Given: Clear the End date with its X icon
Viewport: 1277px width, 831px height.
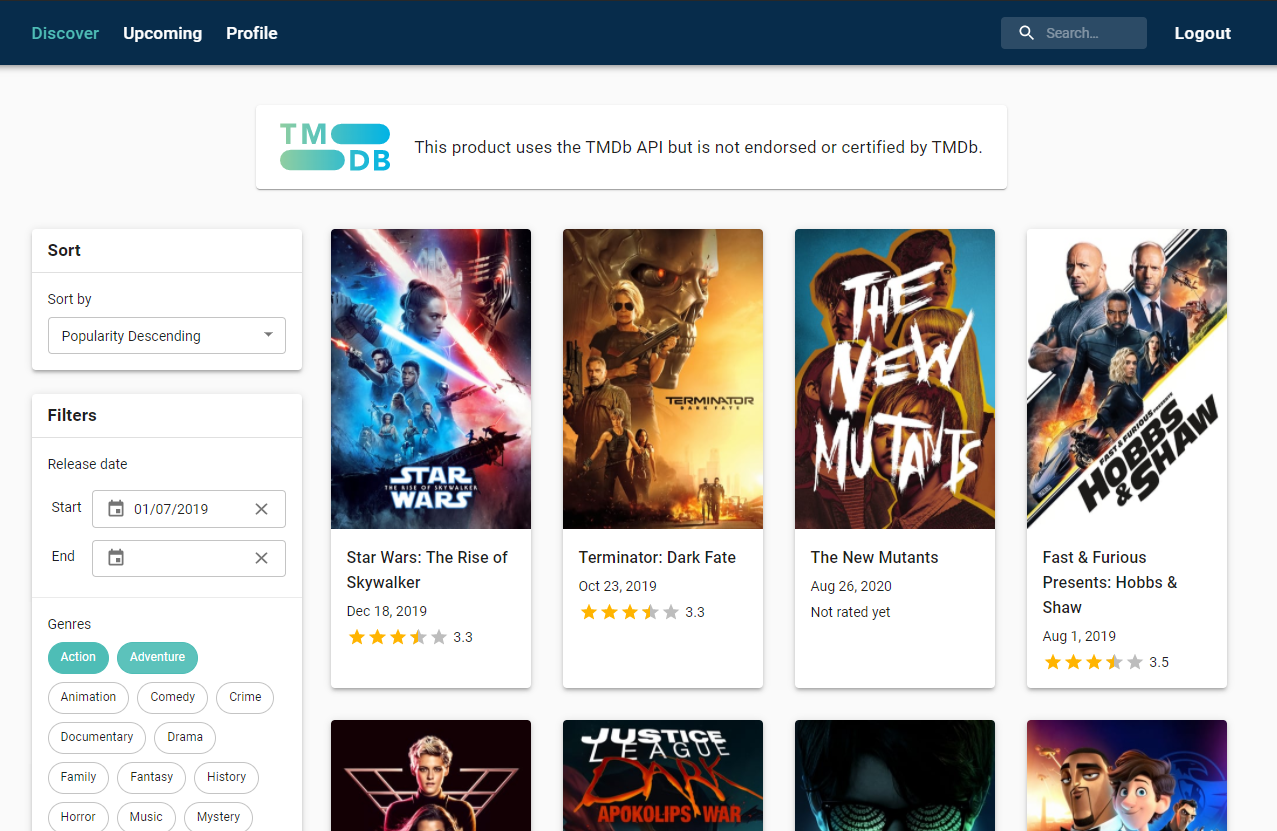Looking at the screenshot, I should 261,558.
